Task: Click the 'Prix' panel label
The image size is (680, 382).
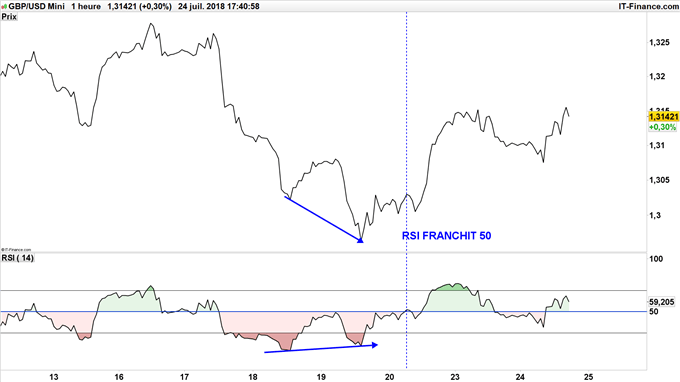Action: coord(9,17)
